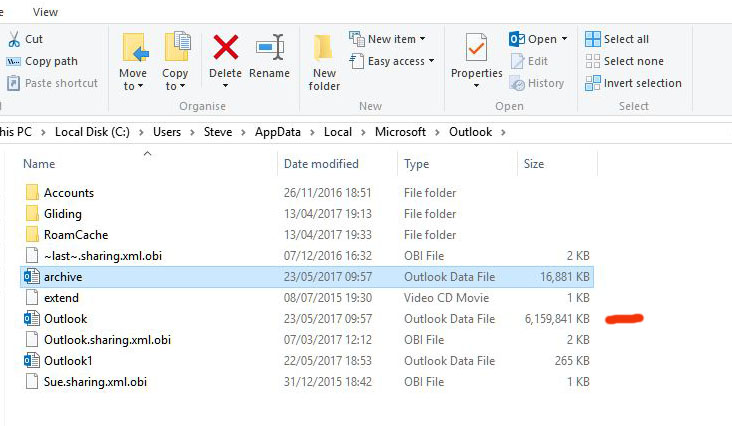Open Properties via checkmark icon
Image resolution: width=732 pixels, height=426 pixels.
click(476, 47)
